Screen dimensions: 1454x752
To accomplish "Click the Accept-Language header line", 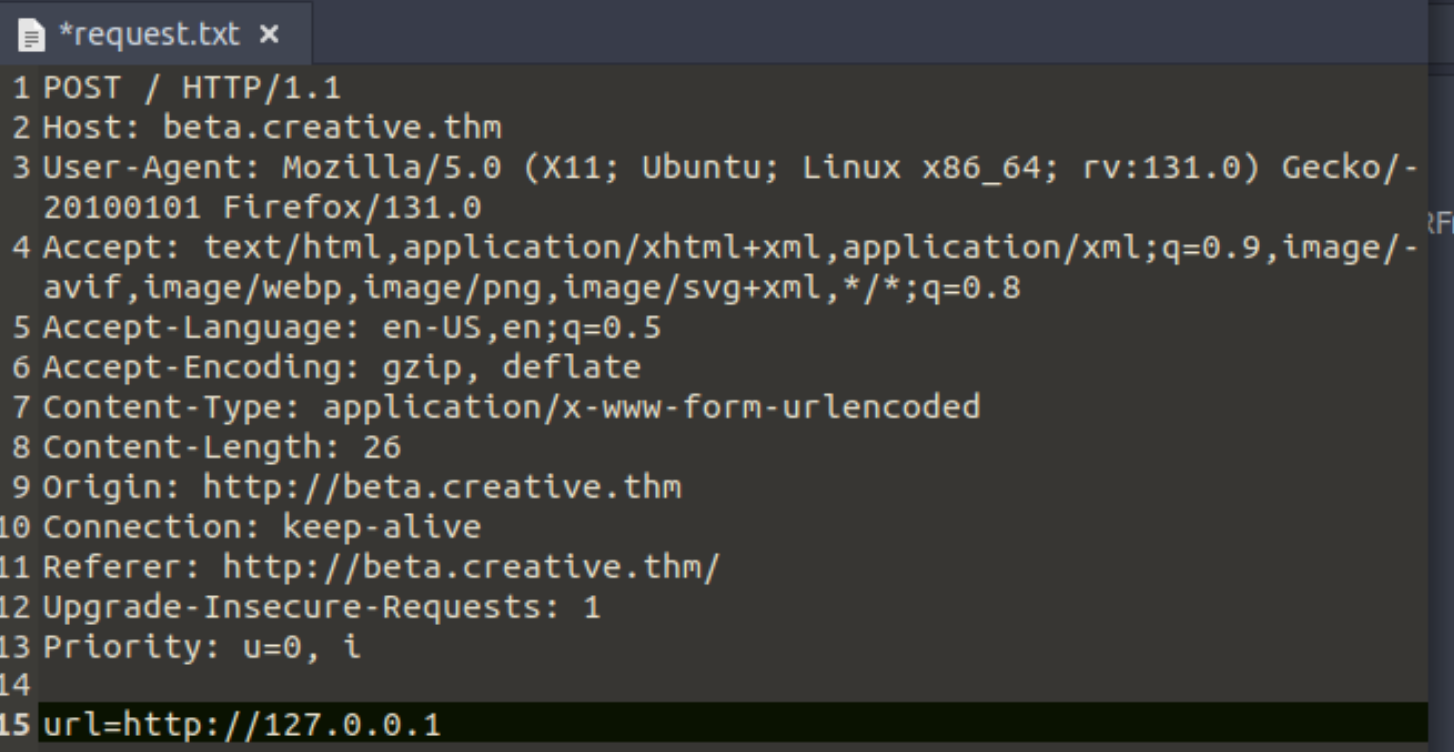I will (352, 328).
